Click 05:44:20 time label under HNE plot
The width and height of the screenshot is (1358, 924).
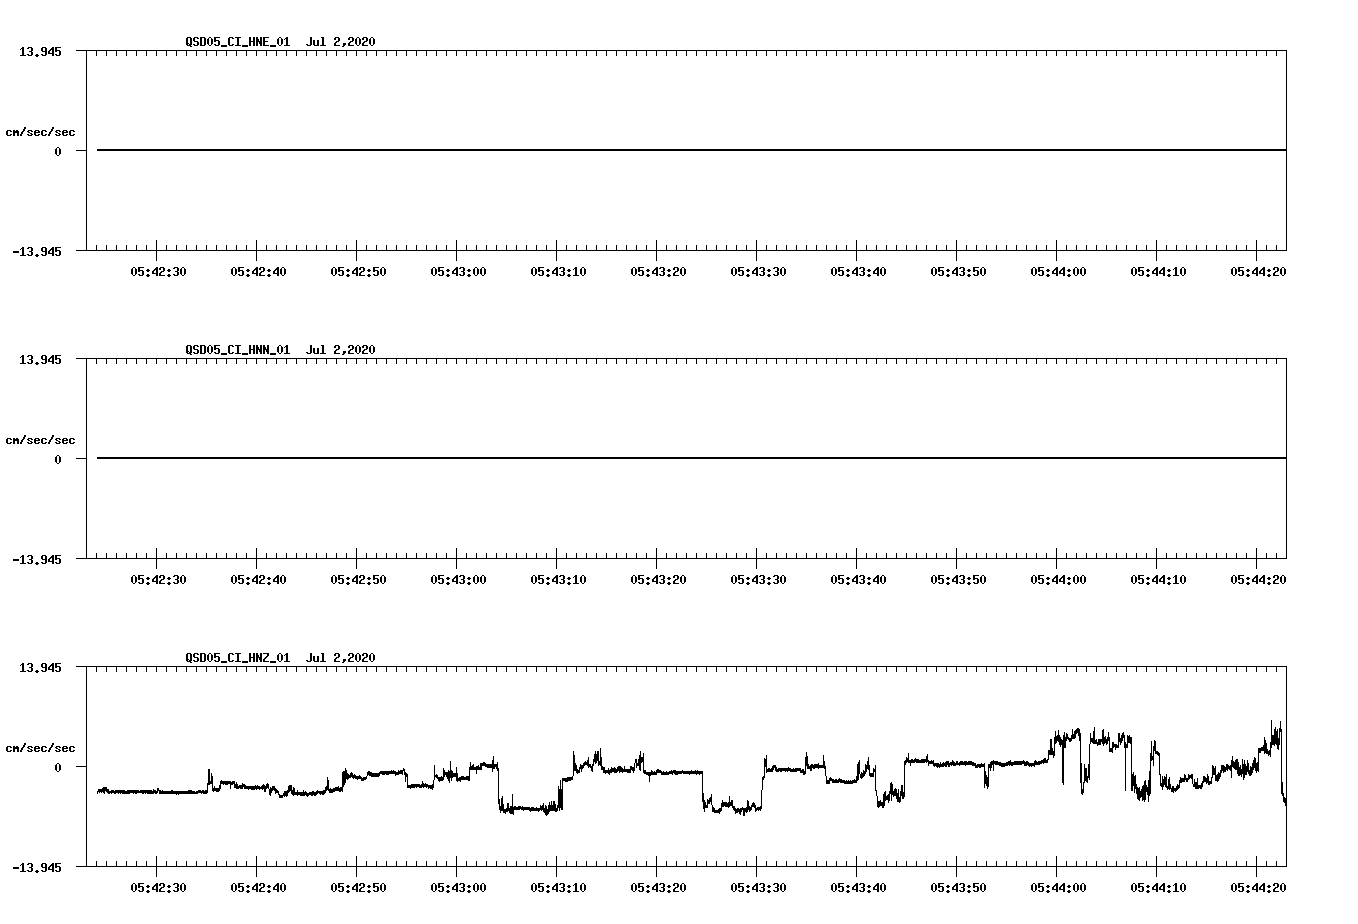click(1258, 271)
